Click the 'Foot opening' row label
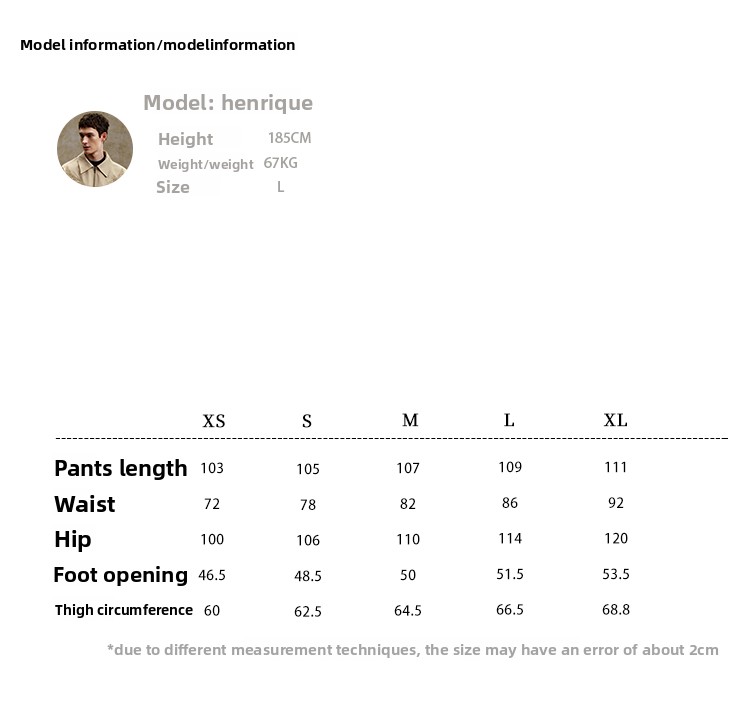 coord(121,575)
